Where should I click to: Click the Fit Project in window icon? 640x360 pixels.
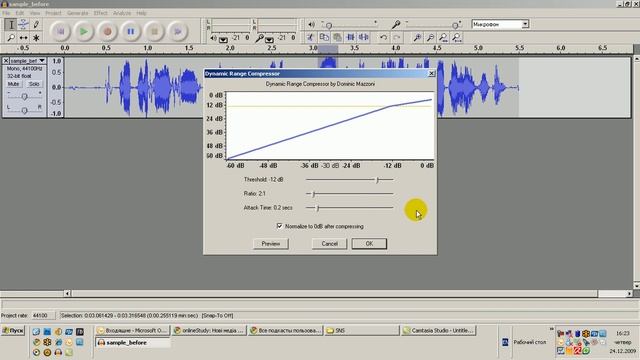(456, 38)
